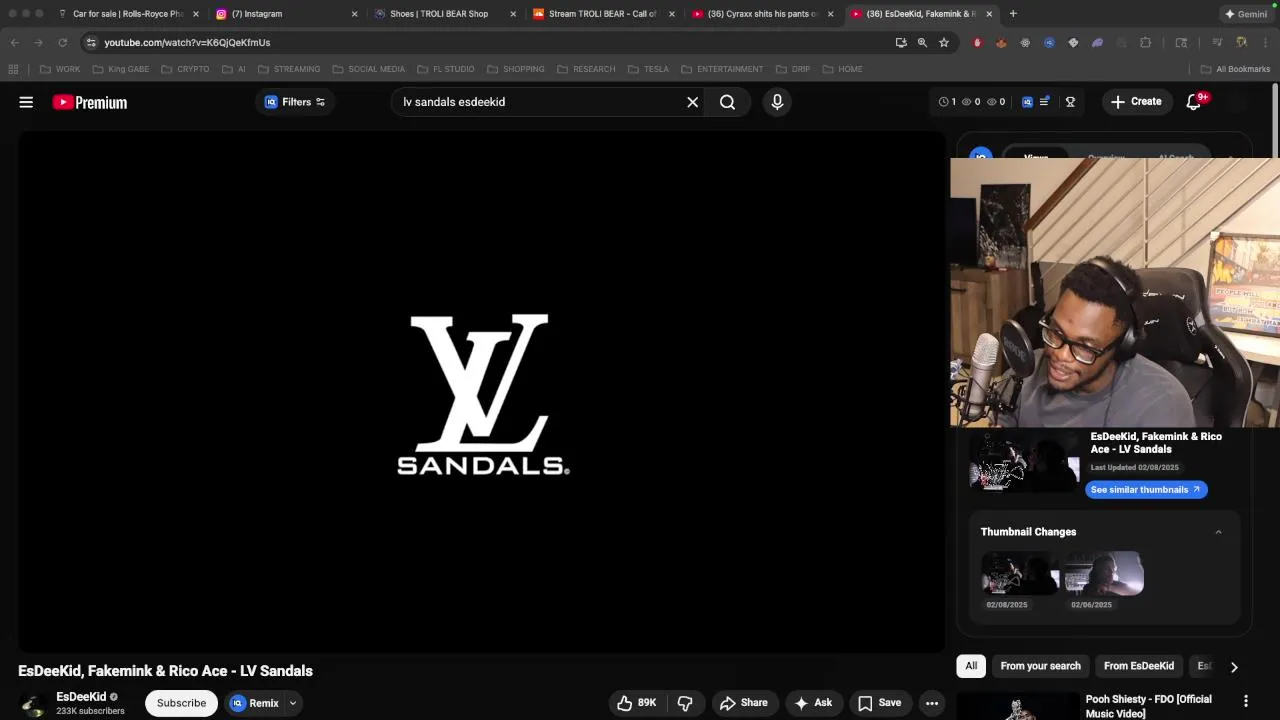Screen dimensions: 1280x720
Task: Close the Shoes TROLI BEAR Shop tab
Action: 513,14
